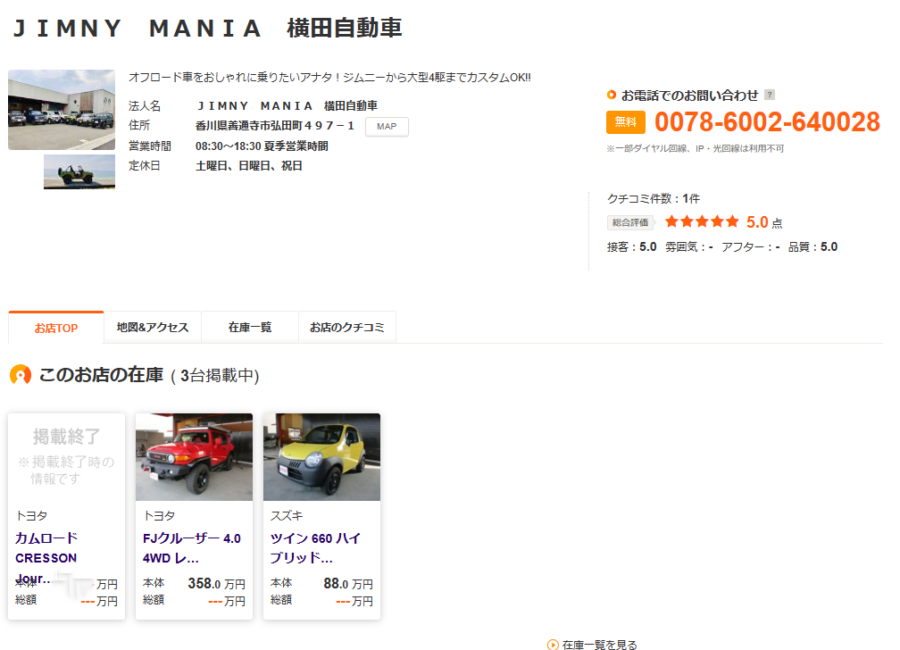Click the スズキ maker label
The image size is (900, 650).
pos(286,516)
